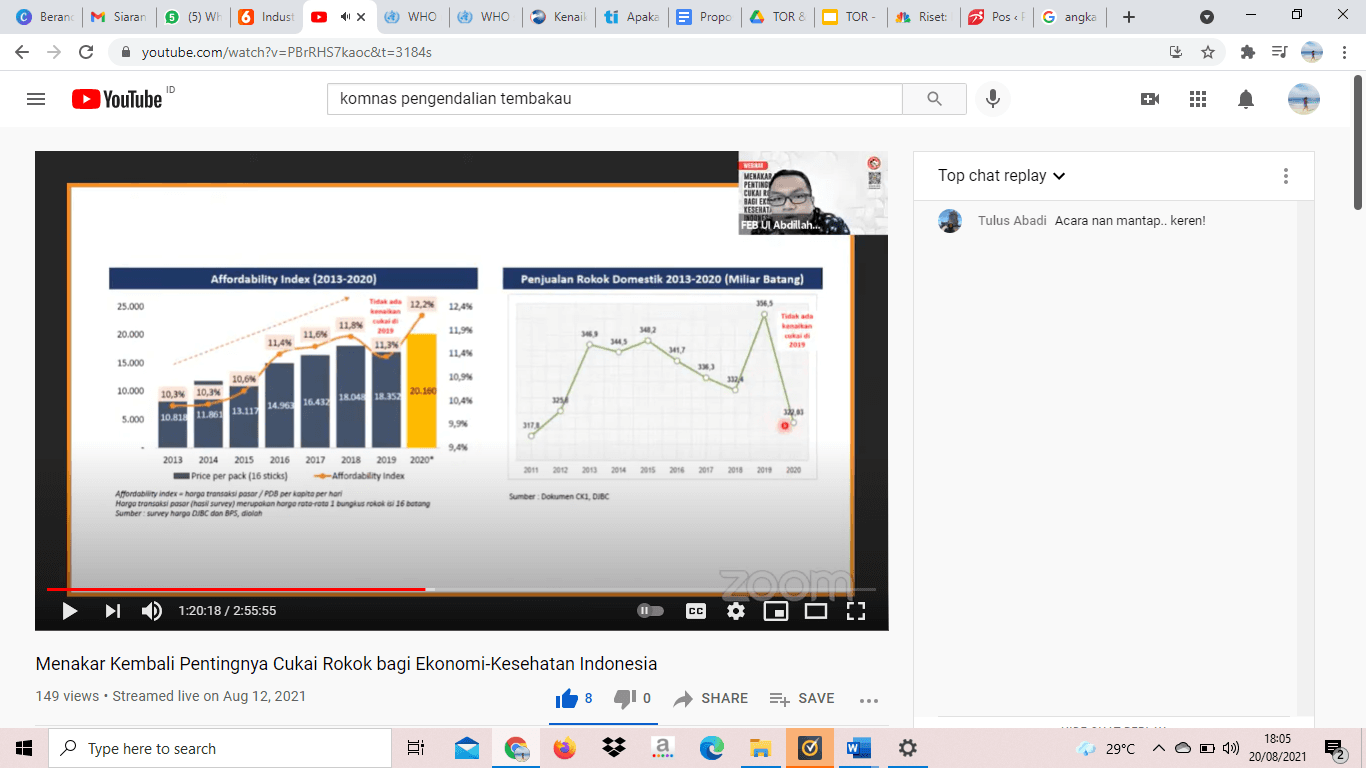Screen dimensions: 1366x768
Task: Open the Create video camera icon
Action: point(1150,99)
